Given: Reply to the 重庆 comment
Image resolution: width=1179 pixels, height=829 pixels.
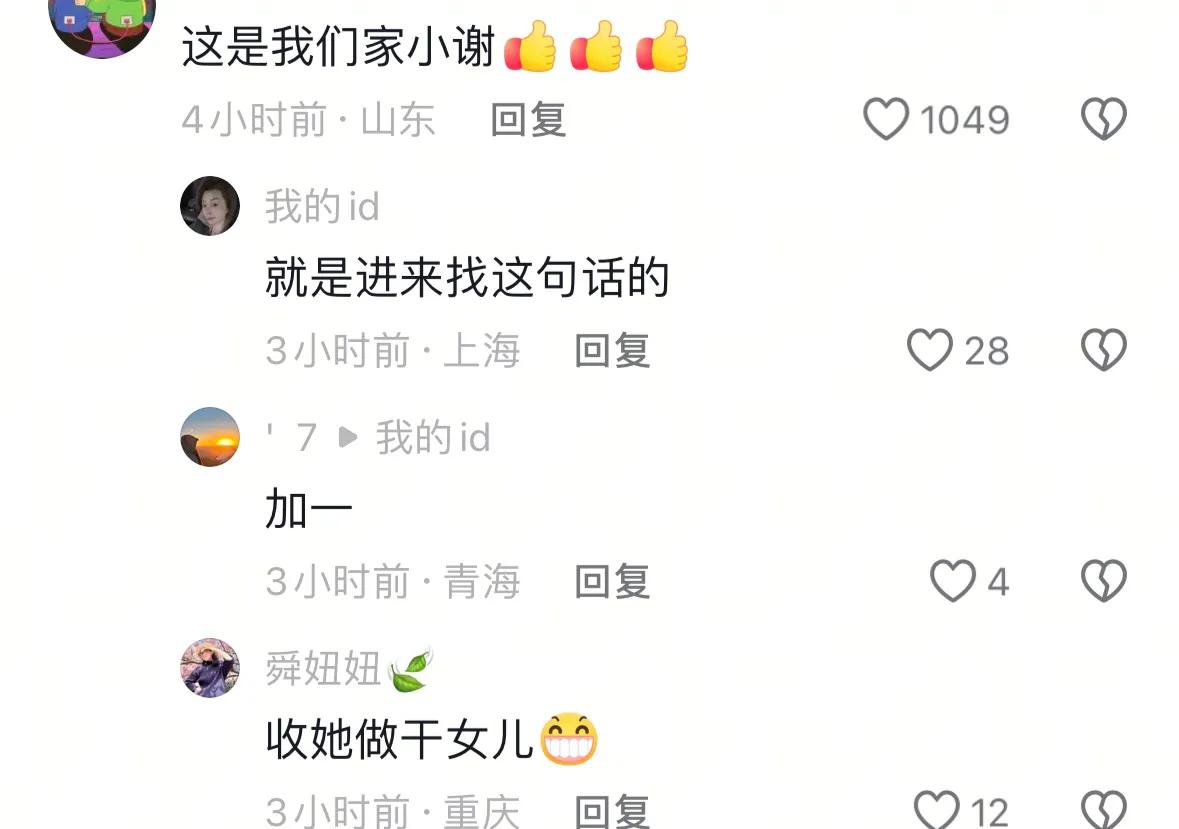Looking at the screenshot, I should tap(612, 812).
